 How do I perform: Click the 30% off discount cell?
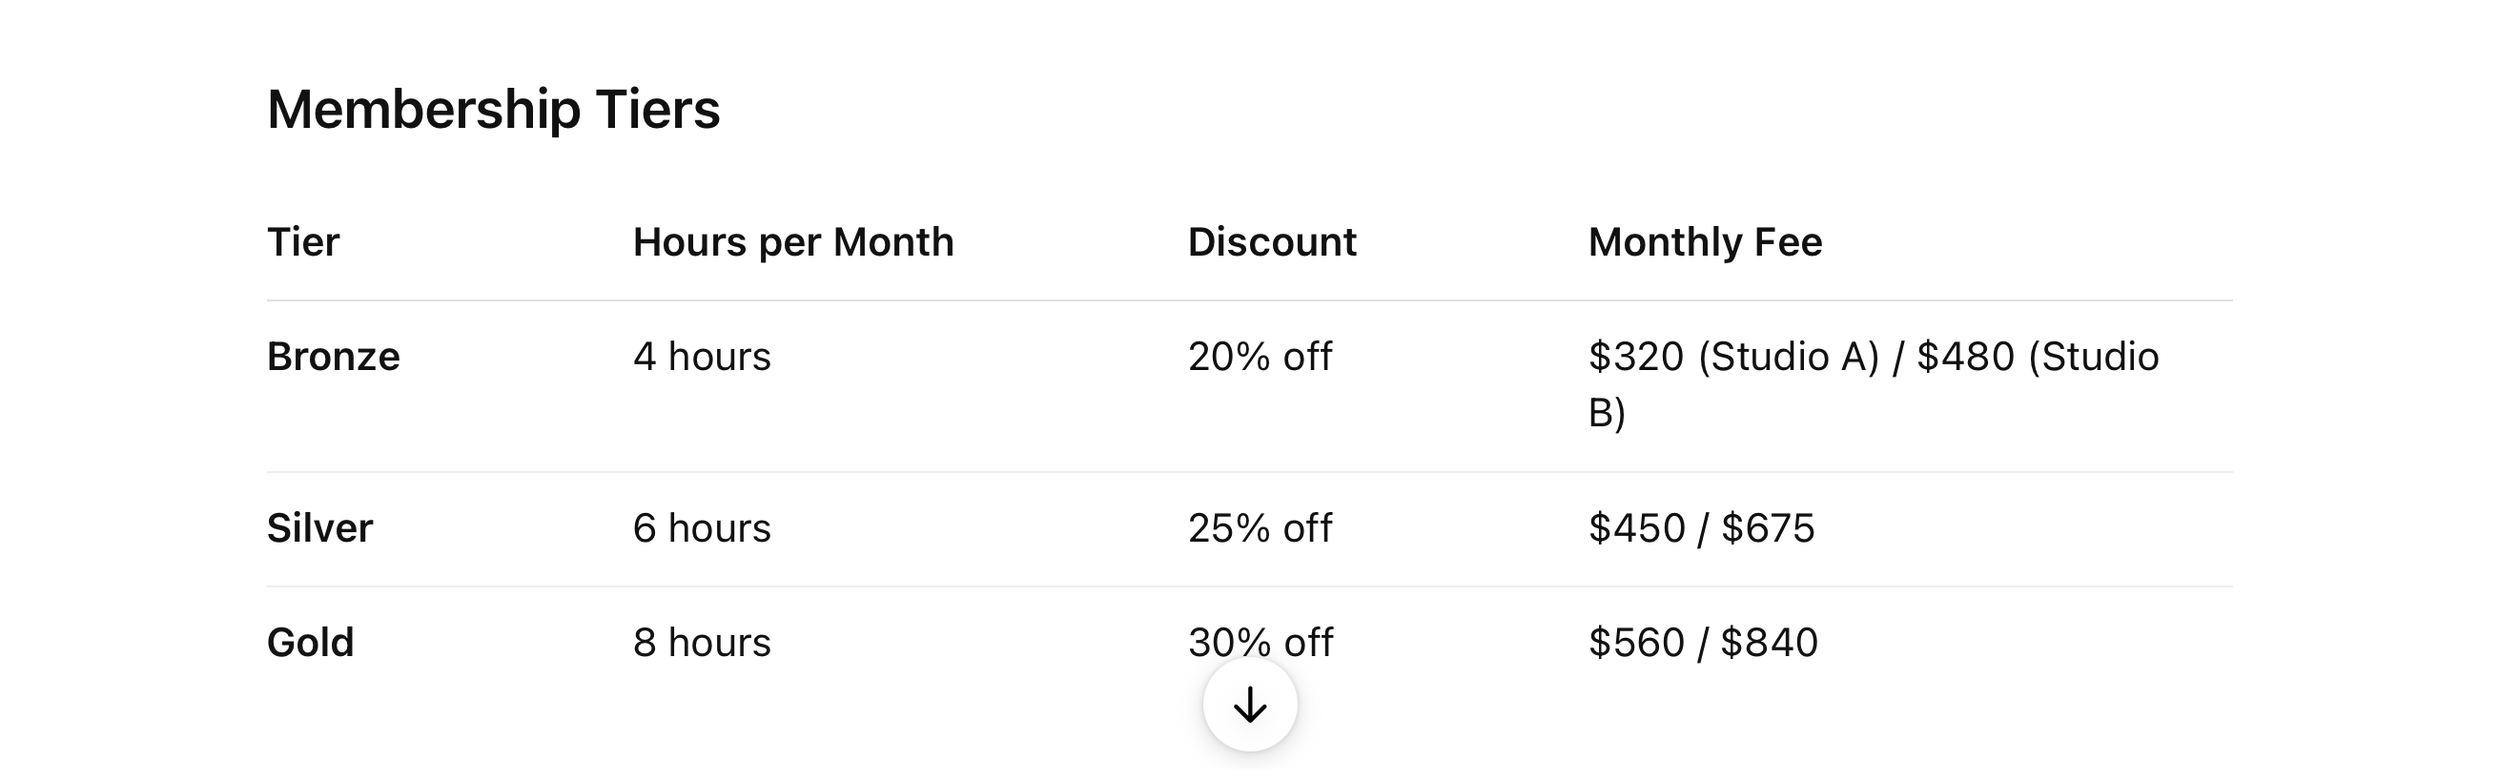(x=1260, y=642)
